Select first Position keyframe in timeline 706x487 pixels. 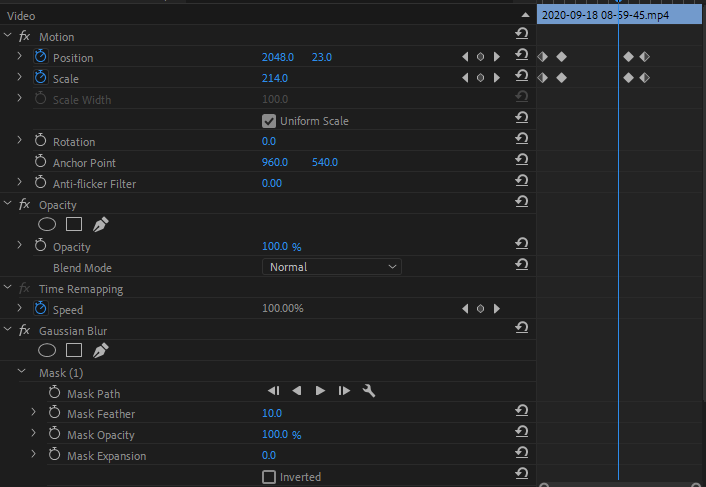[x=543, y=57]
